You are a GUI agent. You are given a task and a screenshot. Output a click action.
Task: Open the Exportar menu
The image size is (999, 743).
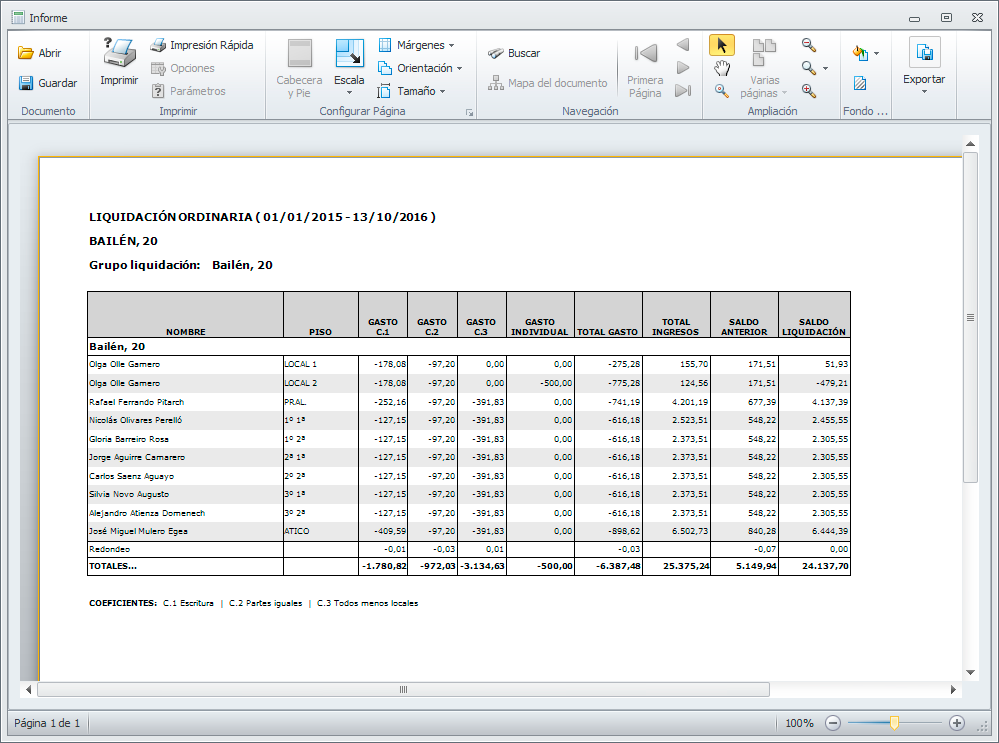point(924,66)
